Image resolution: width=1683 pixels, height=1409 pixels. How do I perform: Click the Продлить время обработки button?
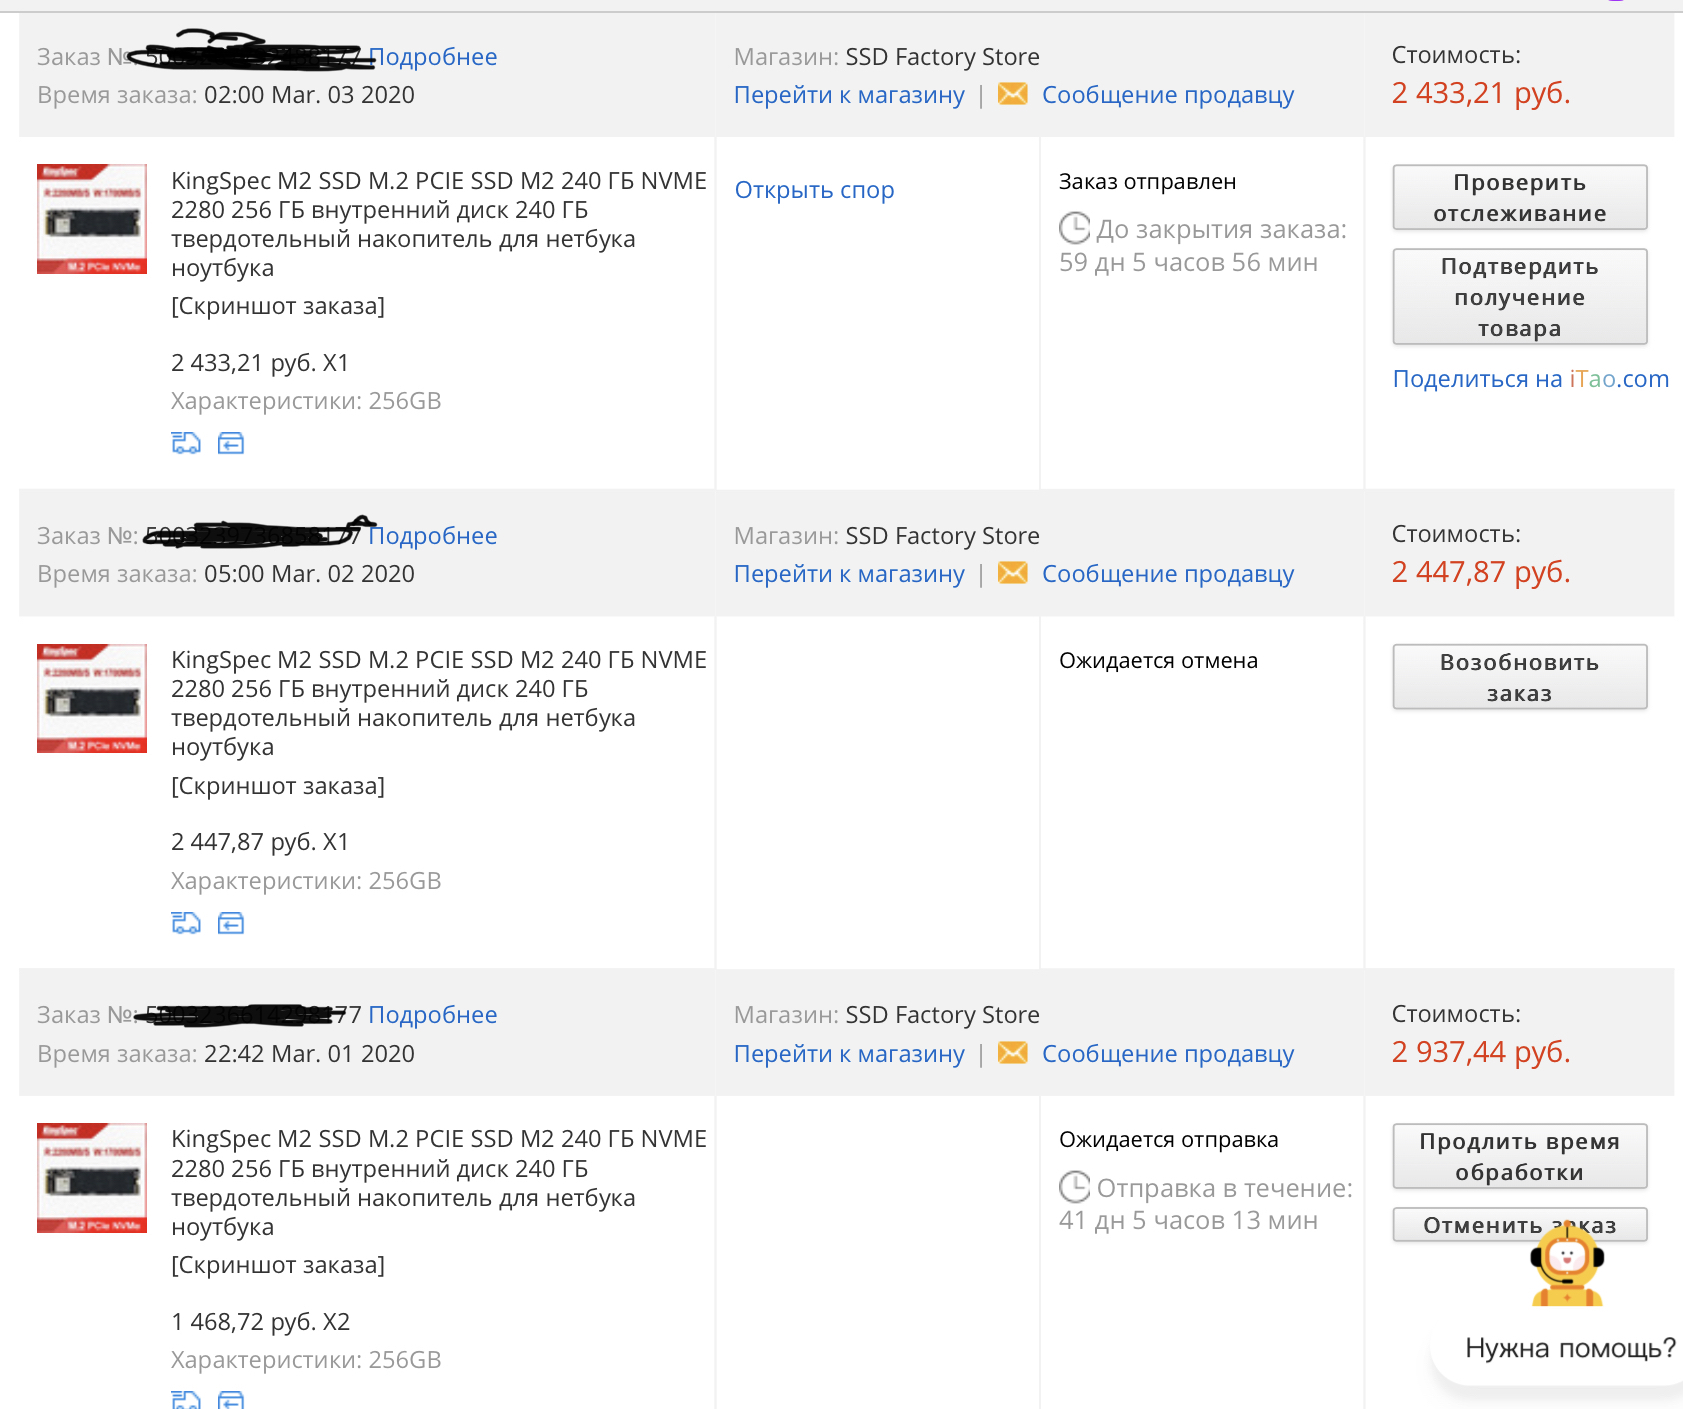[x=1519, y=1156]
